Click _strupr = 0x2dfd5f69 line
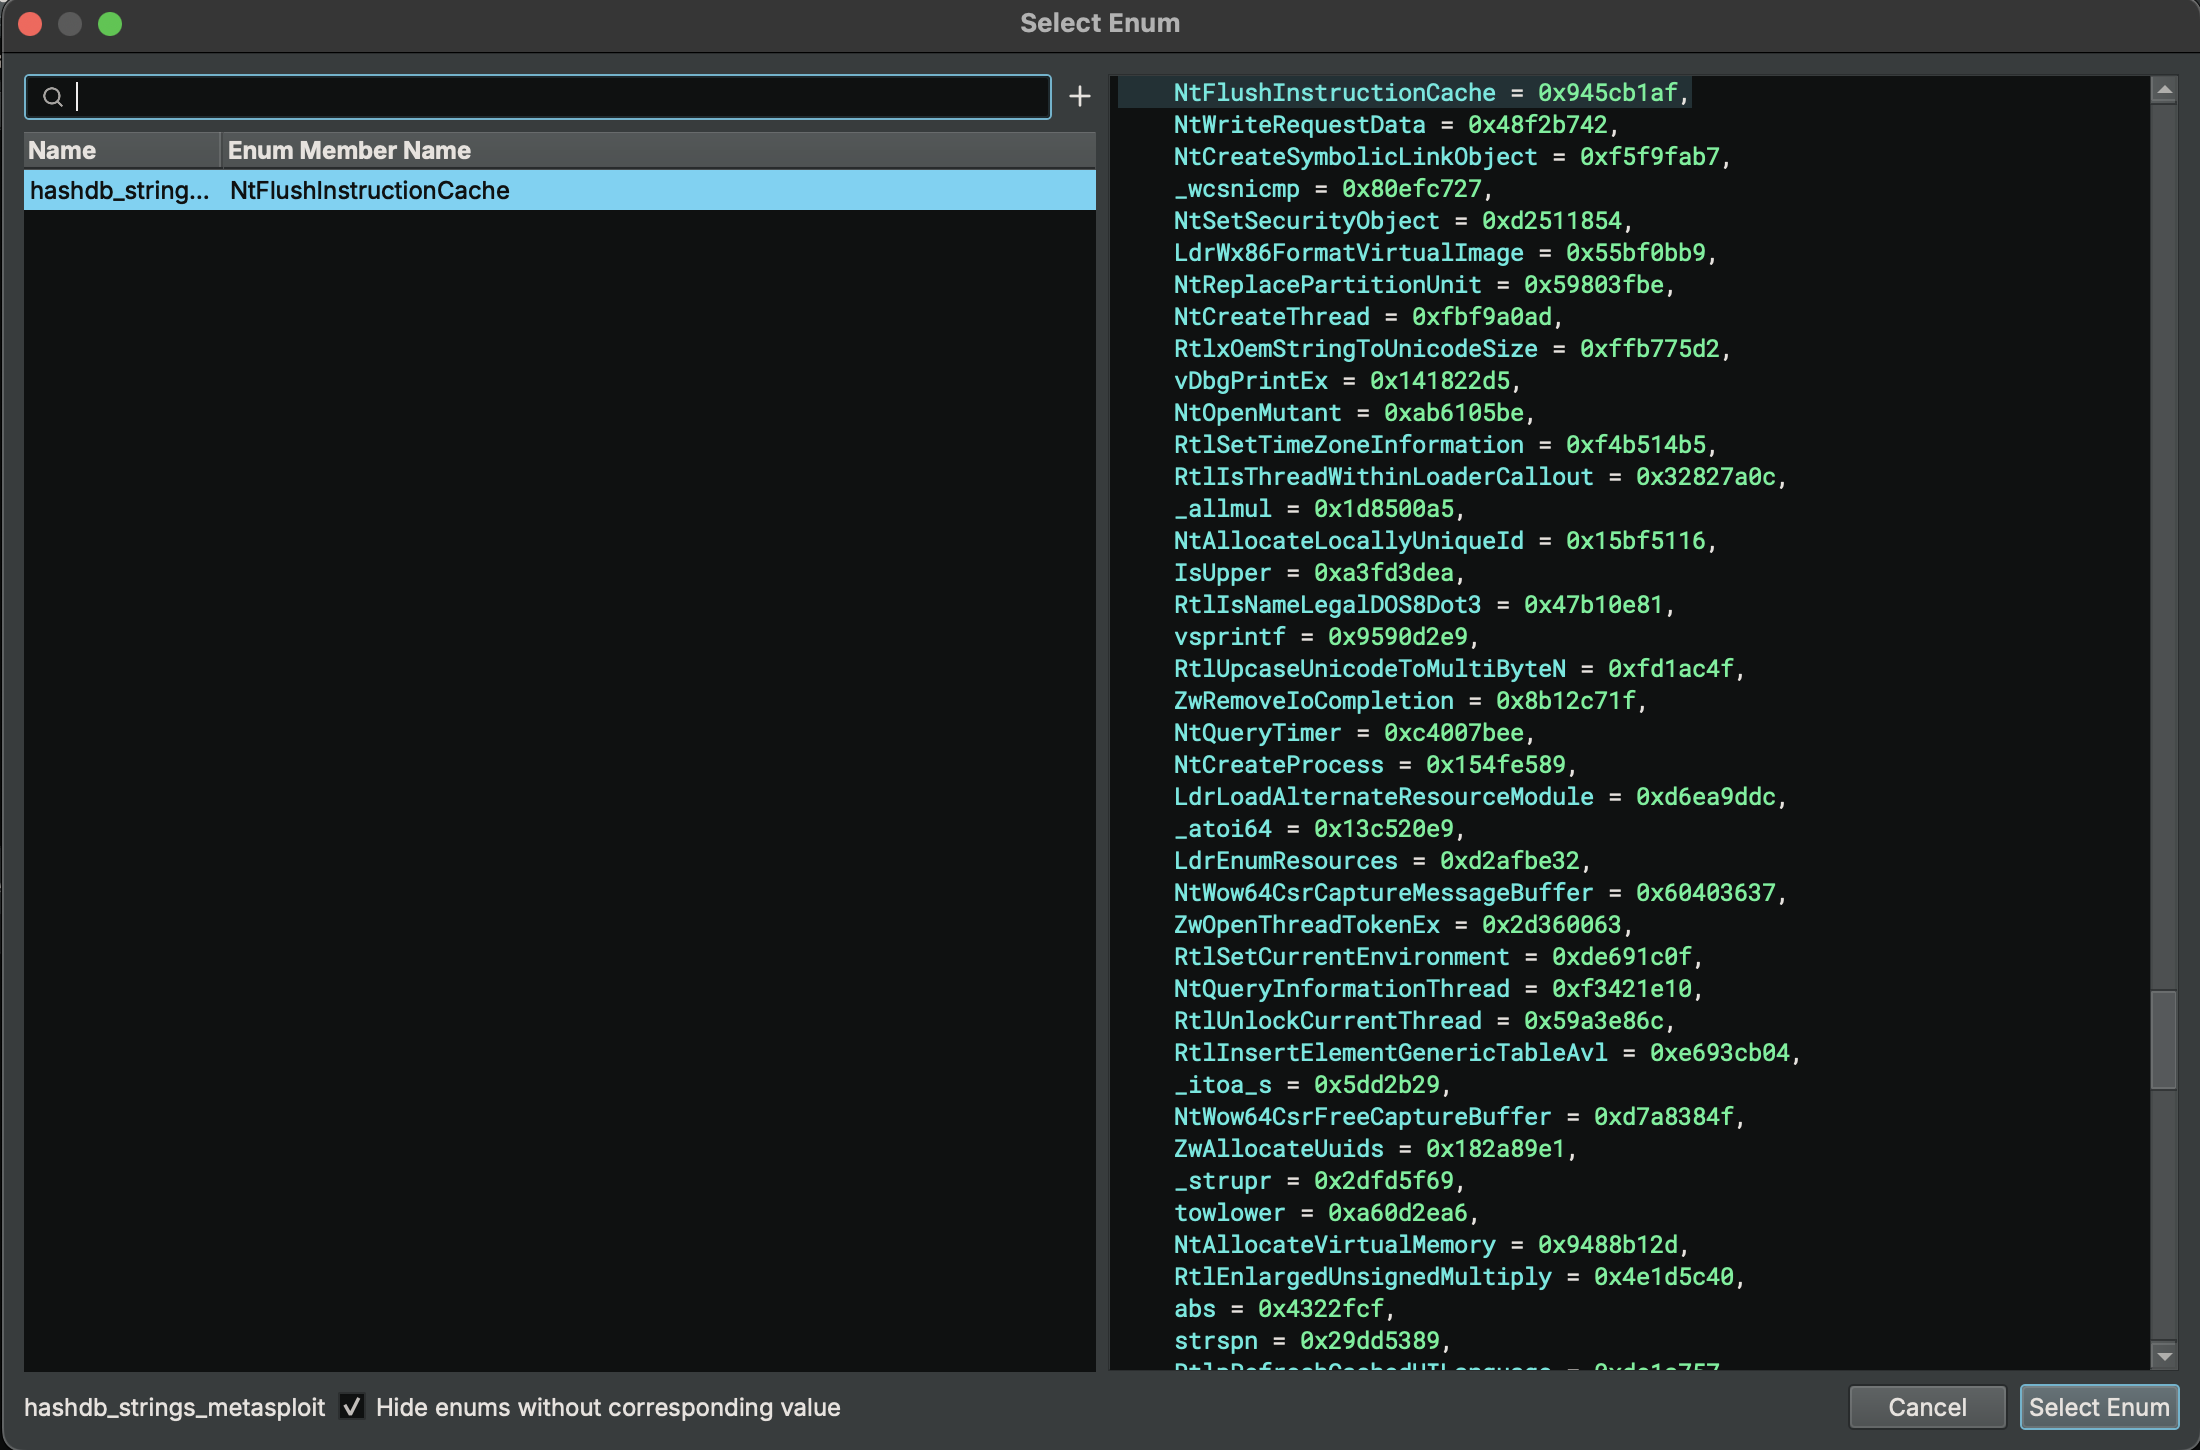 point(1319,1180)
